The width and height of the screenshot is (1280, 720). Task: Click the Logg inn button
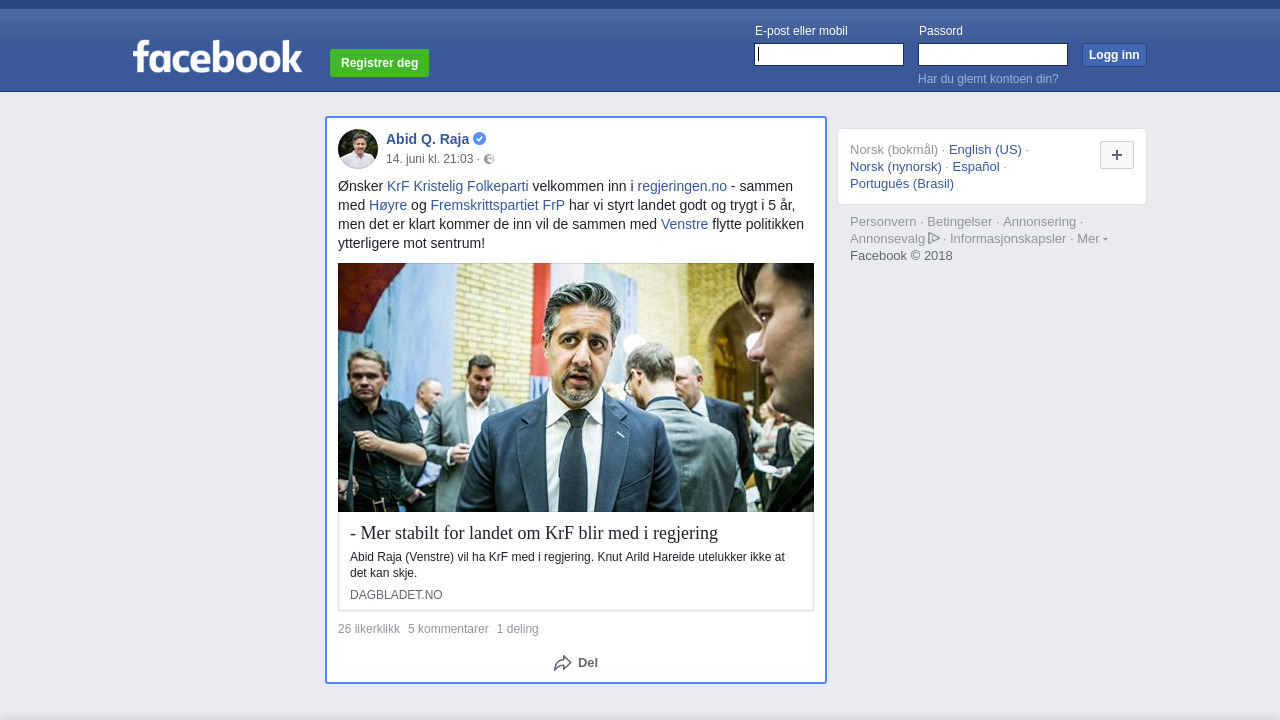[x=1114, y=55]
